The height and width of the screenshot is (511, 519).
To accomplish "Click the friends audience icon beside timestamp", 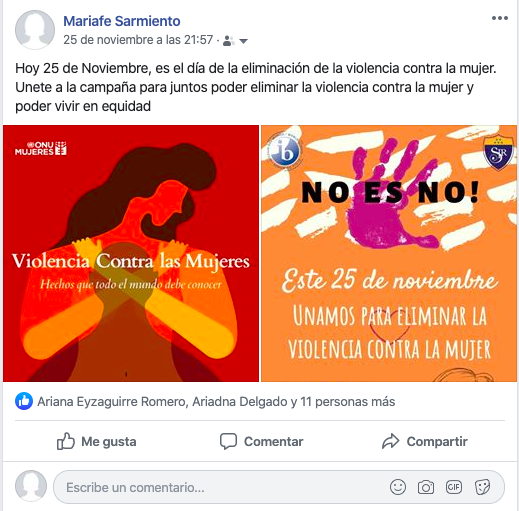I will (x=228, y=41).
